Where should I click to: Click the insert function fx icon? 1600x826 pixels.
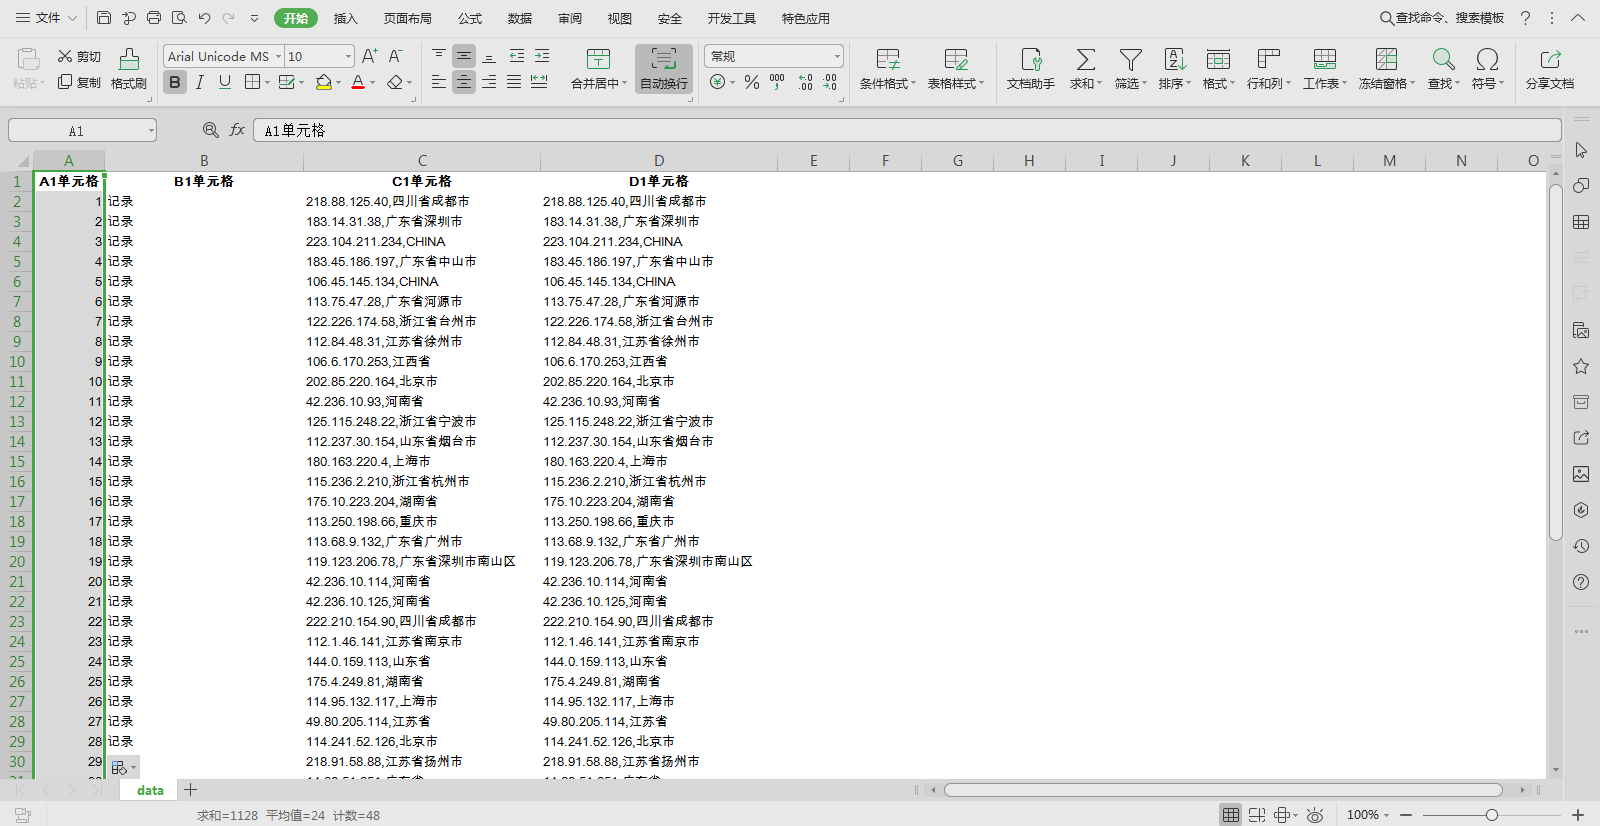coord(237,130)
